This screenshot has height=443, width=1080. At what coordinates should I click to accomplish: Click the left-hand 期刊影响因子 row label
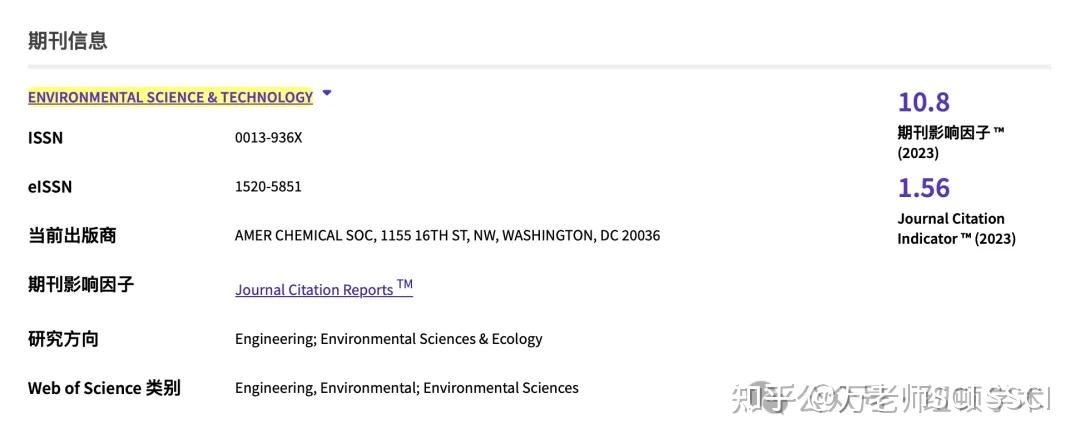click(81, 285)
